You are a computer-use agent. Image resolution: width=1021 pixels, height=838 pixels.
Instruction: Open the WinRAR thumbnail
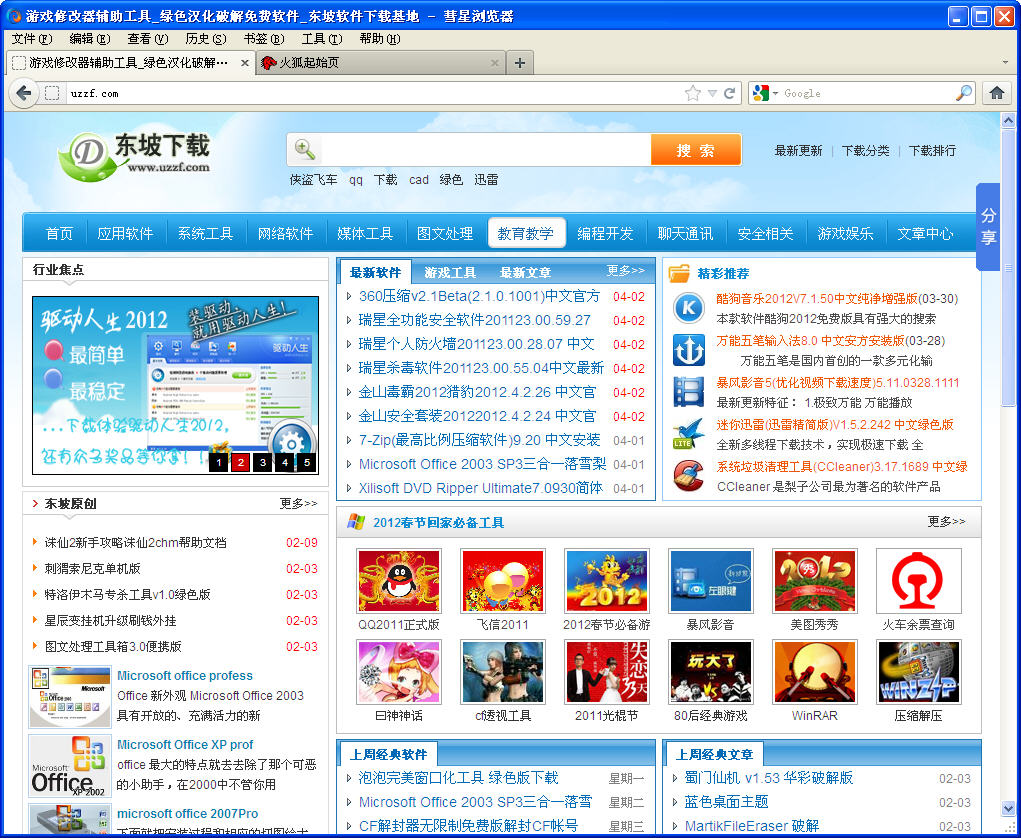pyautogui.click(x=815, y=672)
